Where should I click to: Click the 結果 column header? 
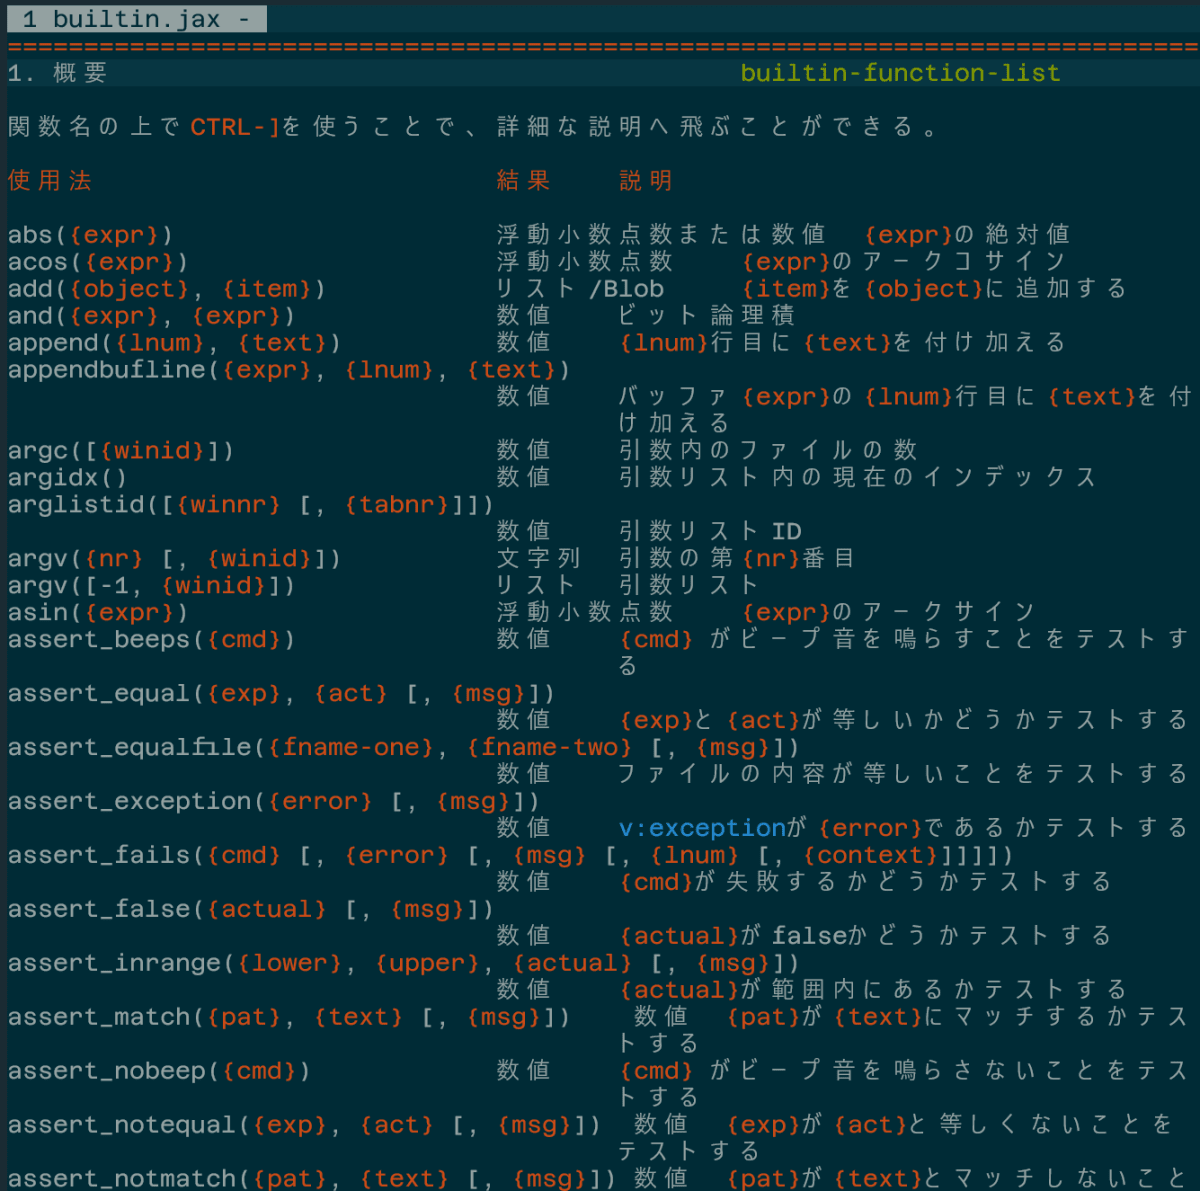524,181
